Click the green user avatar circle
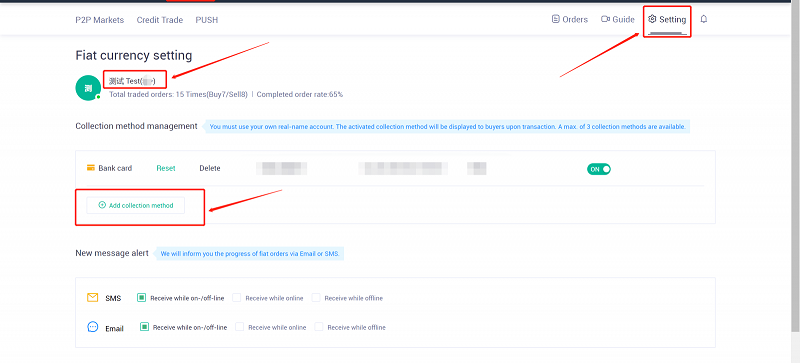The image size is (800, 363). 88,88
